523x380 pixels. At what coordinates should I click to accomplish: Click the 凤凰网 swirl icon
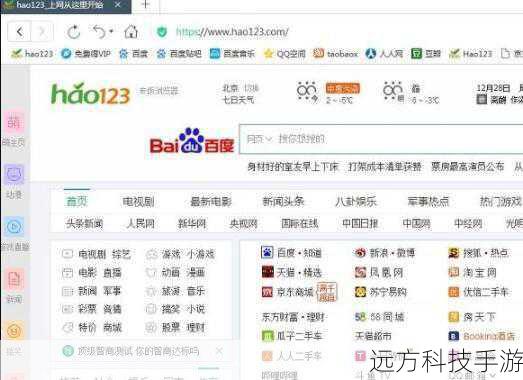(360, 272)
